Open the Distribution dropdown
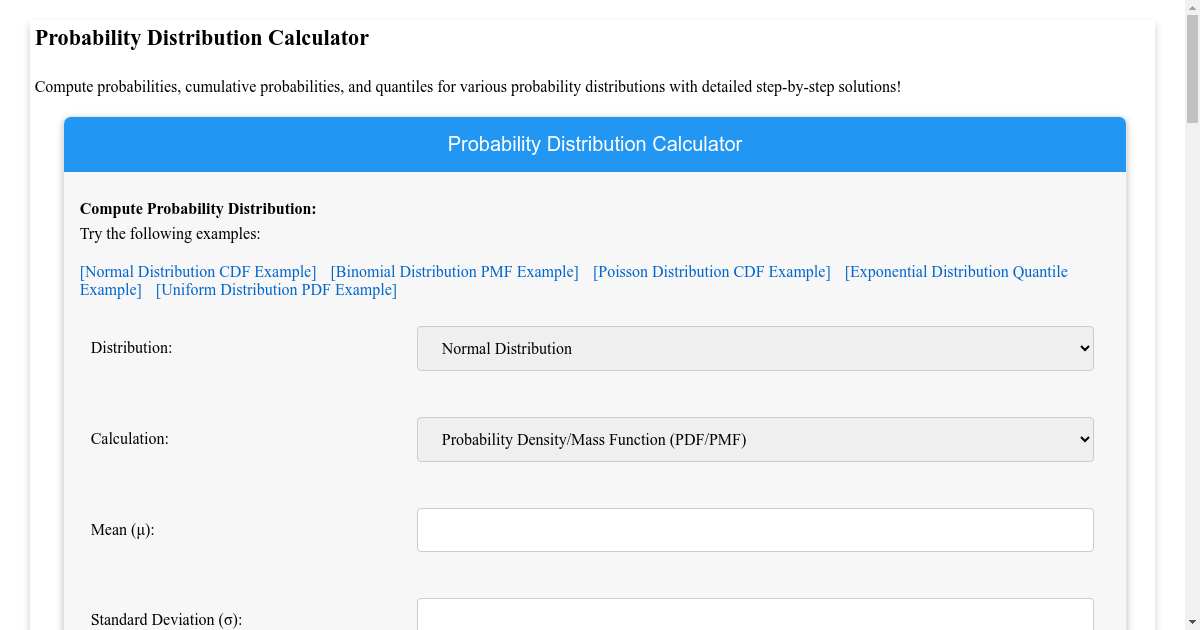The height and width of the screenshot is (630, 1200). coord(755,348)
